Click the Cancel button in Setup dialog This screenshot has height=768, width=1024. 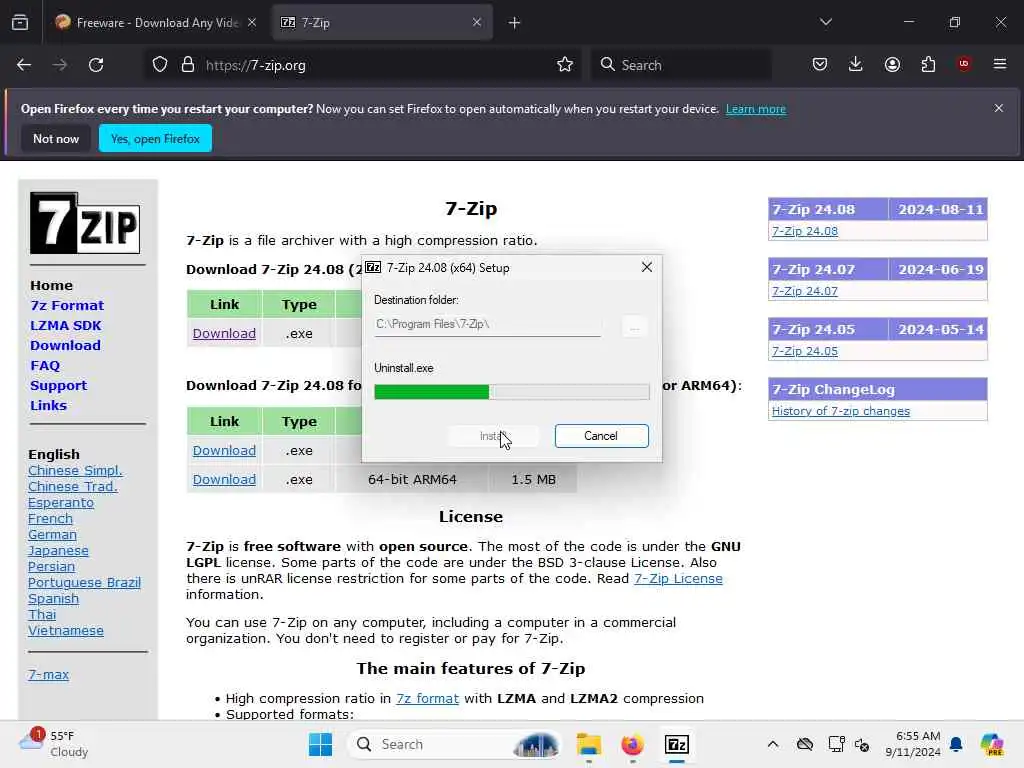pyautogui.click(x=601, y=436)
